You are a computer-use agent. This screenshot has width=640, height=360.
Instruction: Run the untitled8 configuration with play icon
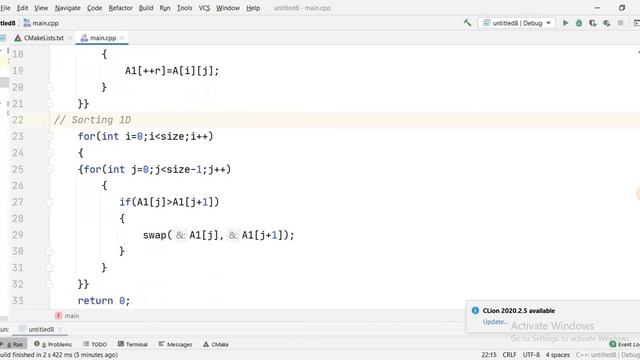pos(565,23)
